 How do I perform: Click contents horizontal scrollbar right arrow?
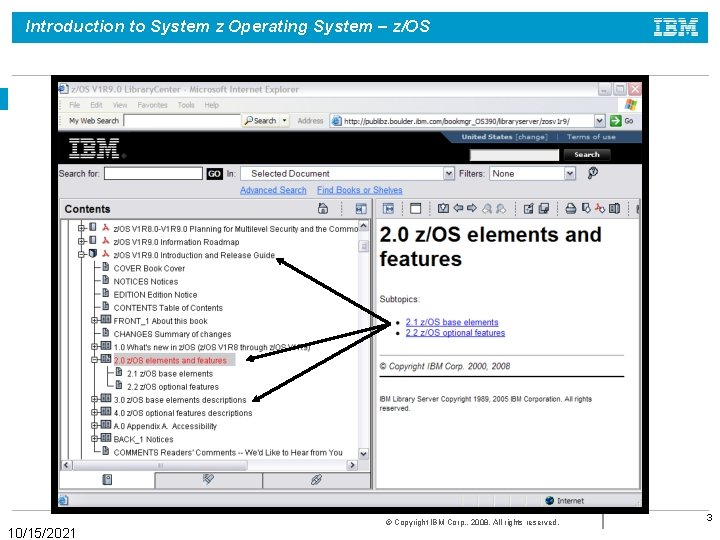tap(352, 465)
